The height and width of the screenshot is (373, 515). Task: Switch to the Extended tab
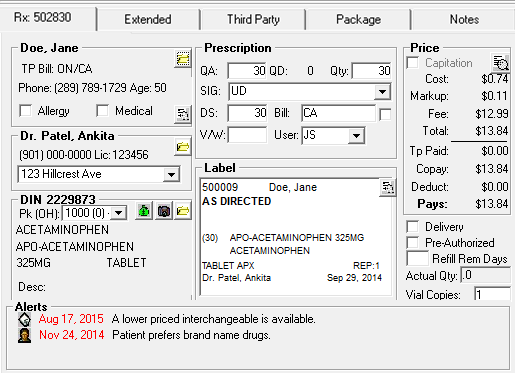(148, 19)
